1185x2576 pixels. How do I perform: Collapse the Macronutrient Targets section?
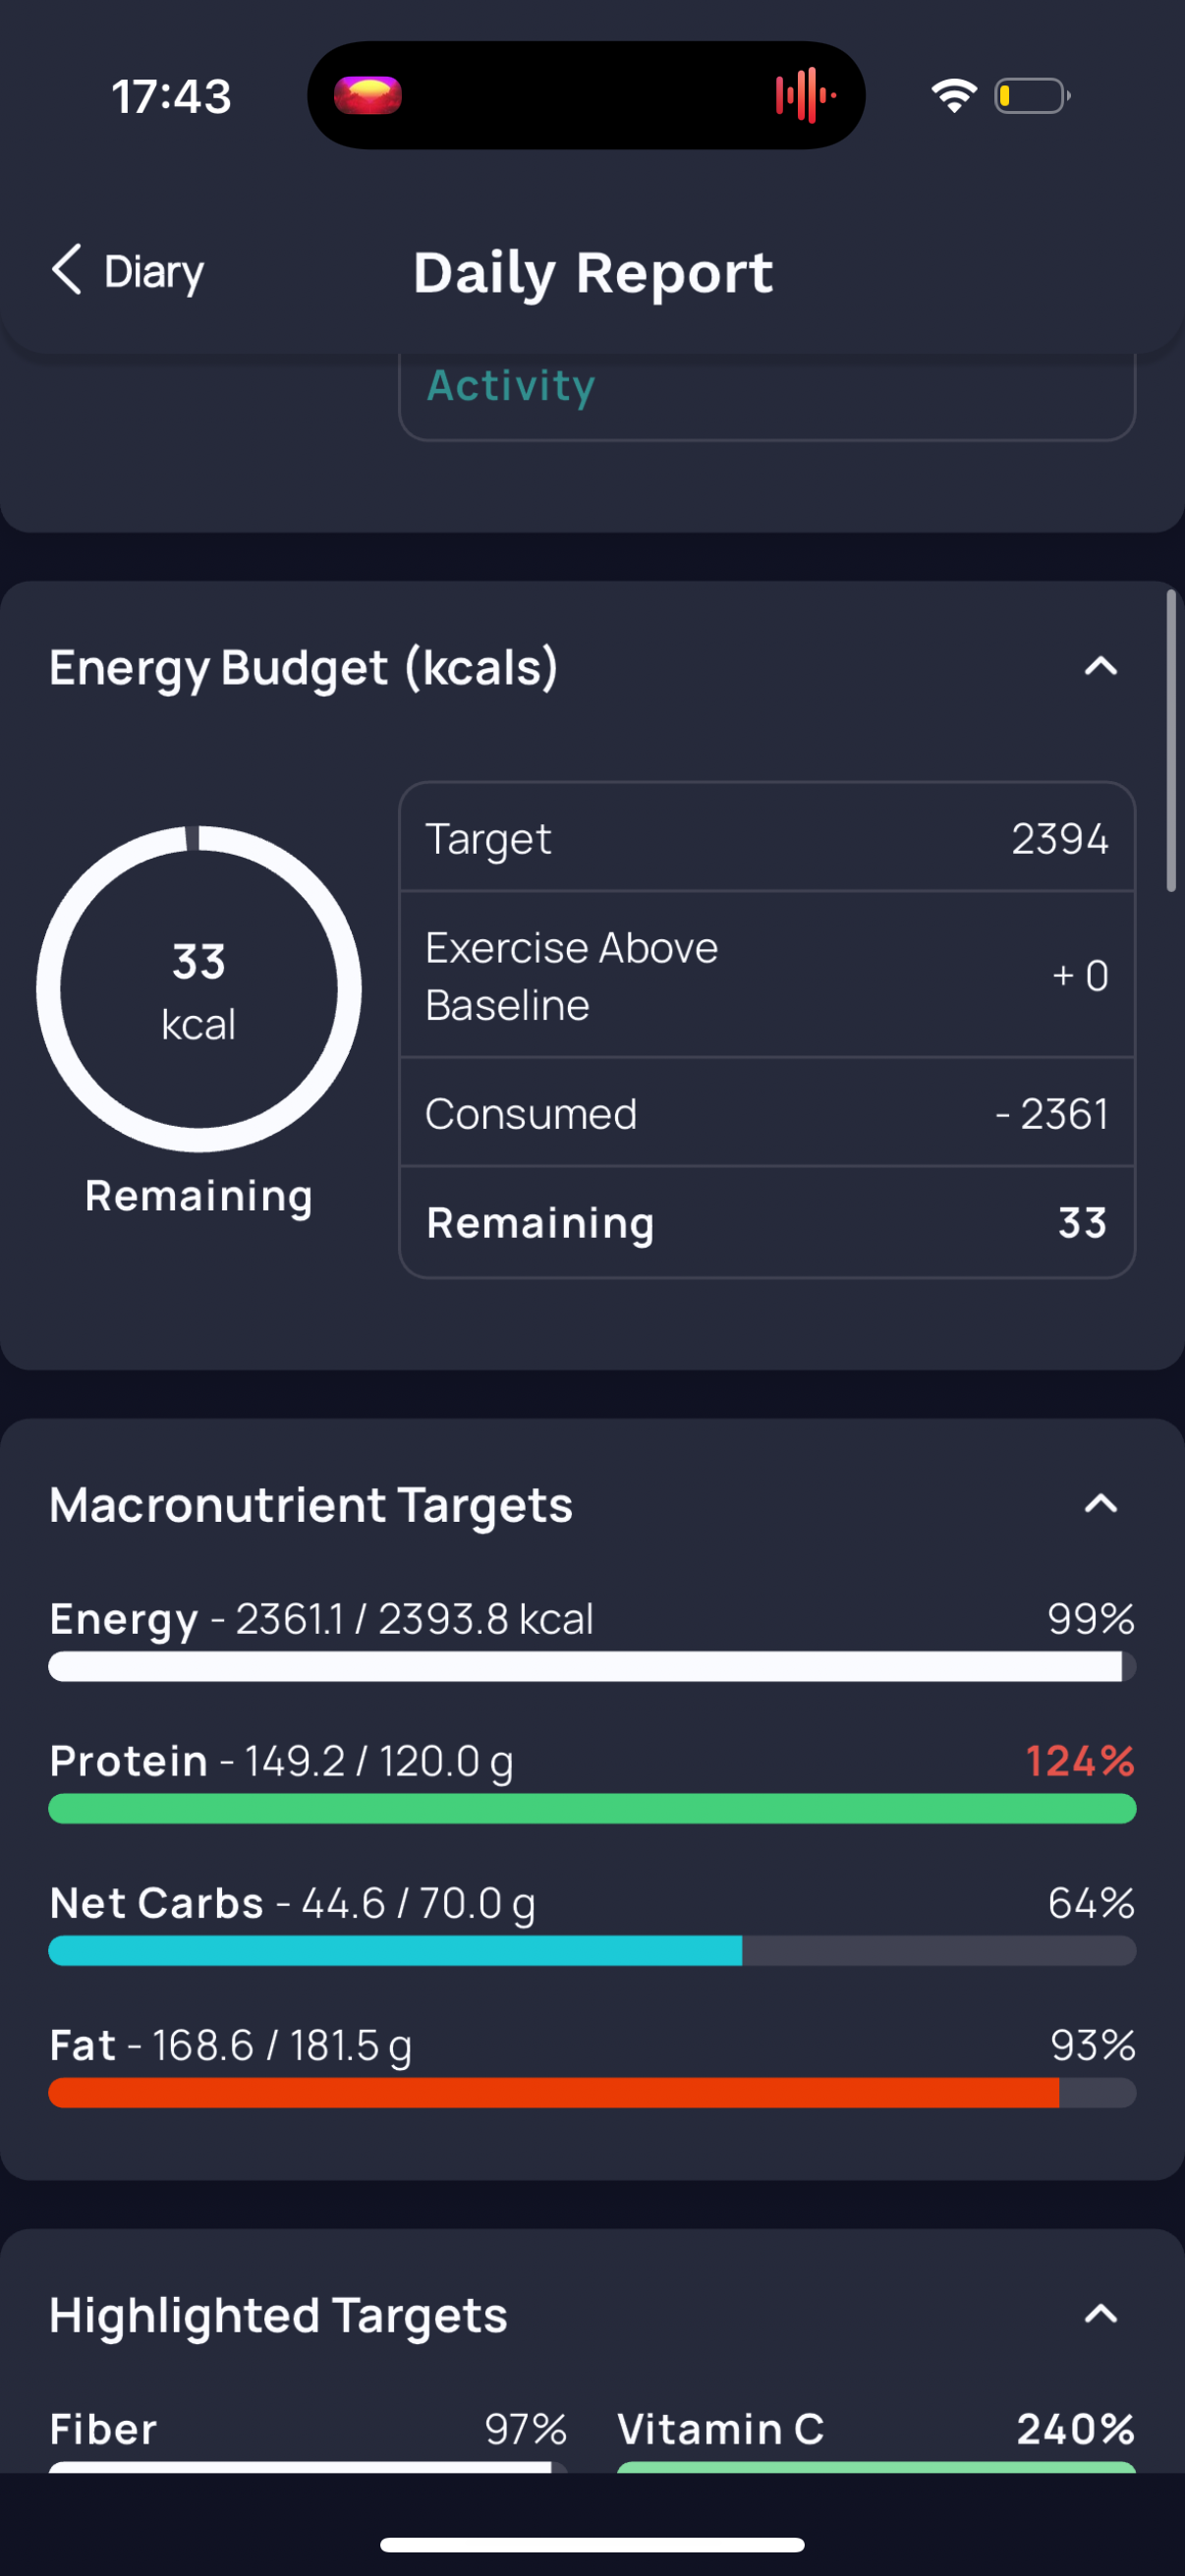(x=1100, y=1503)
